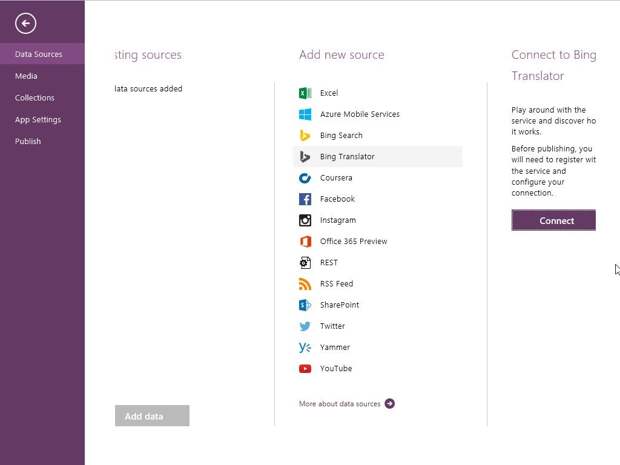This screenshot has width=620, height=465.
Task: Click the YouTube play icon
Action: click(305, 369)
